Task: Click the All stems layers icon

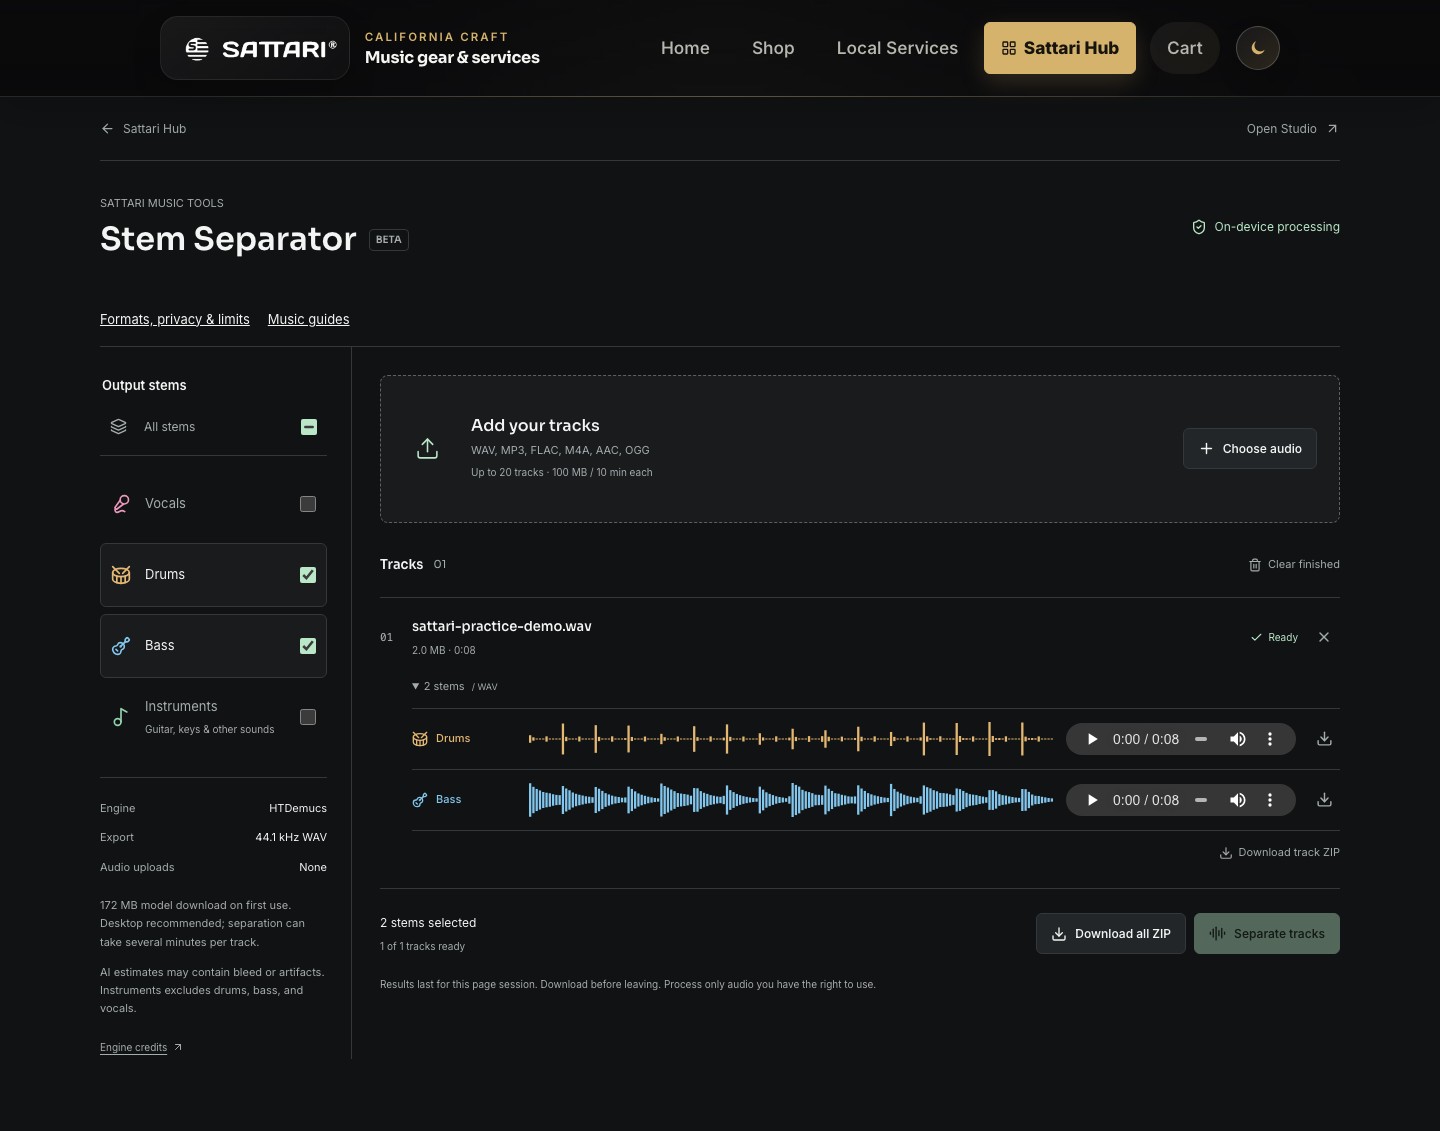Action: [118, 427]
